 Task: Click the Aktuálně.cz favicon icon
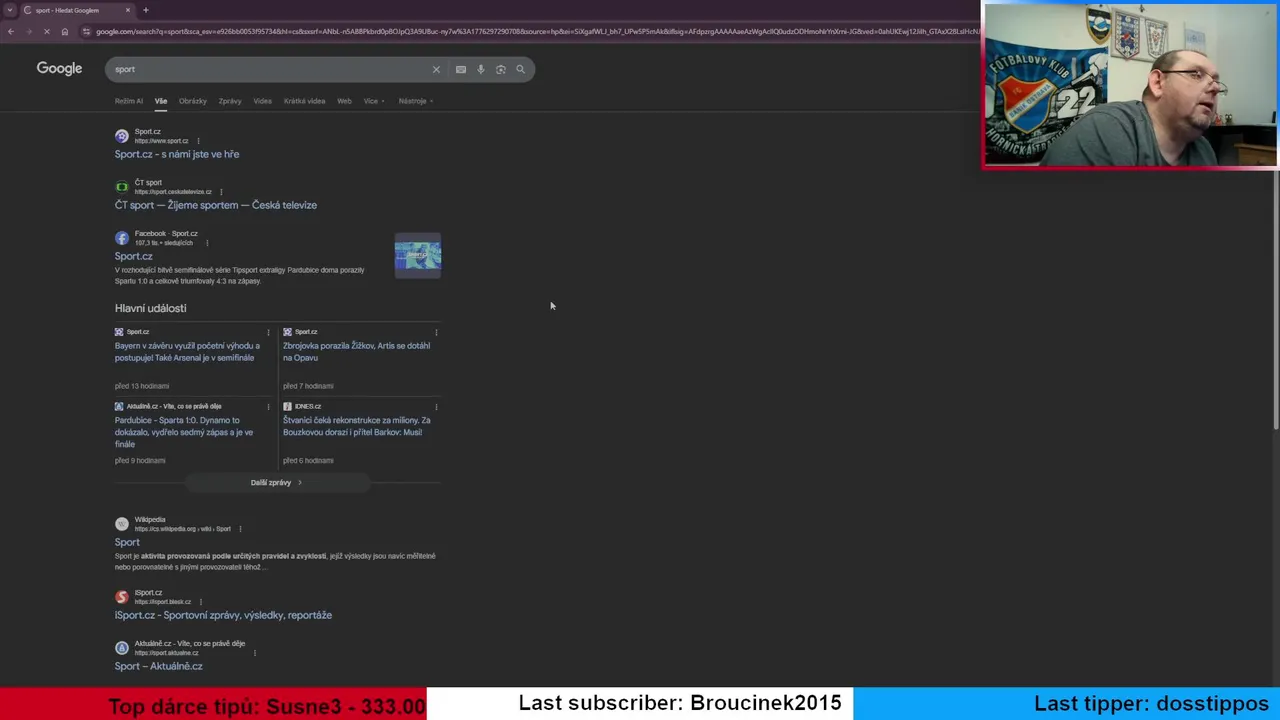pos(122,648)
